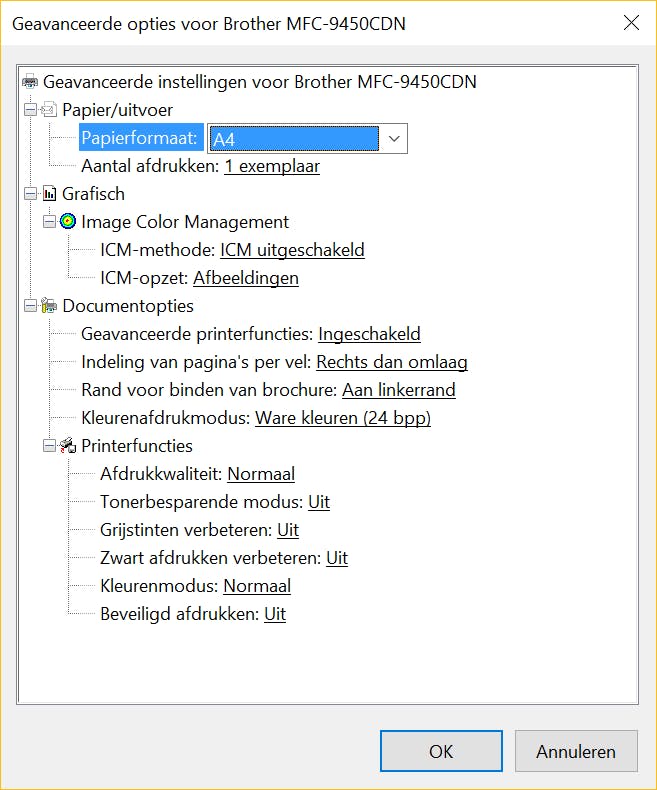Select the Papierformaat label
Viewport: 657px width, 790px height.
coord(140,138)
